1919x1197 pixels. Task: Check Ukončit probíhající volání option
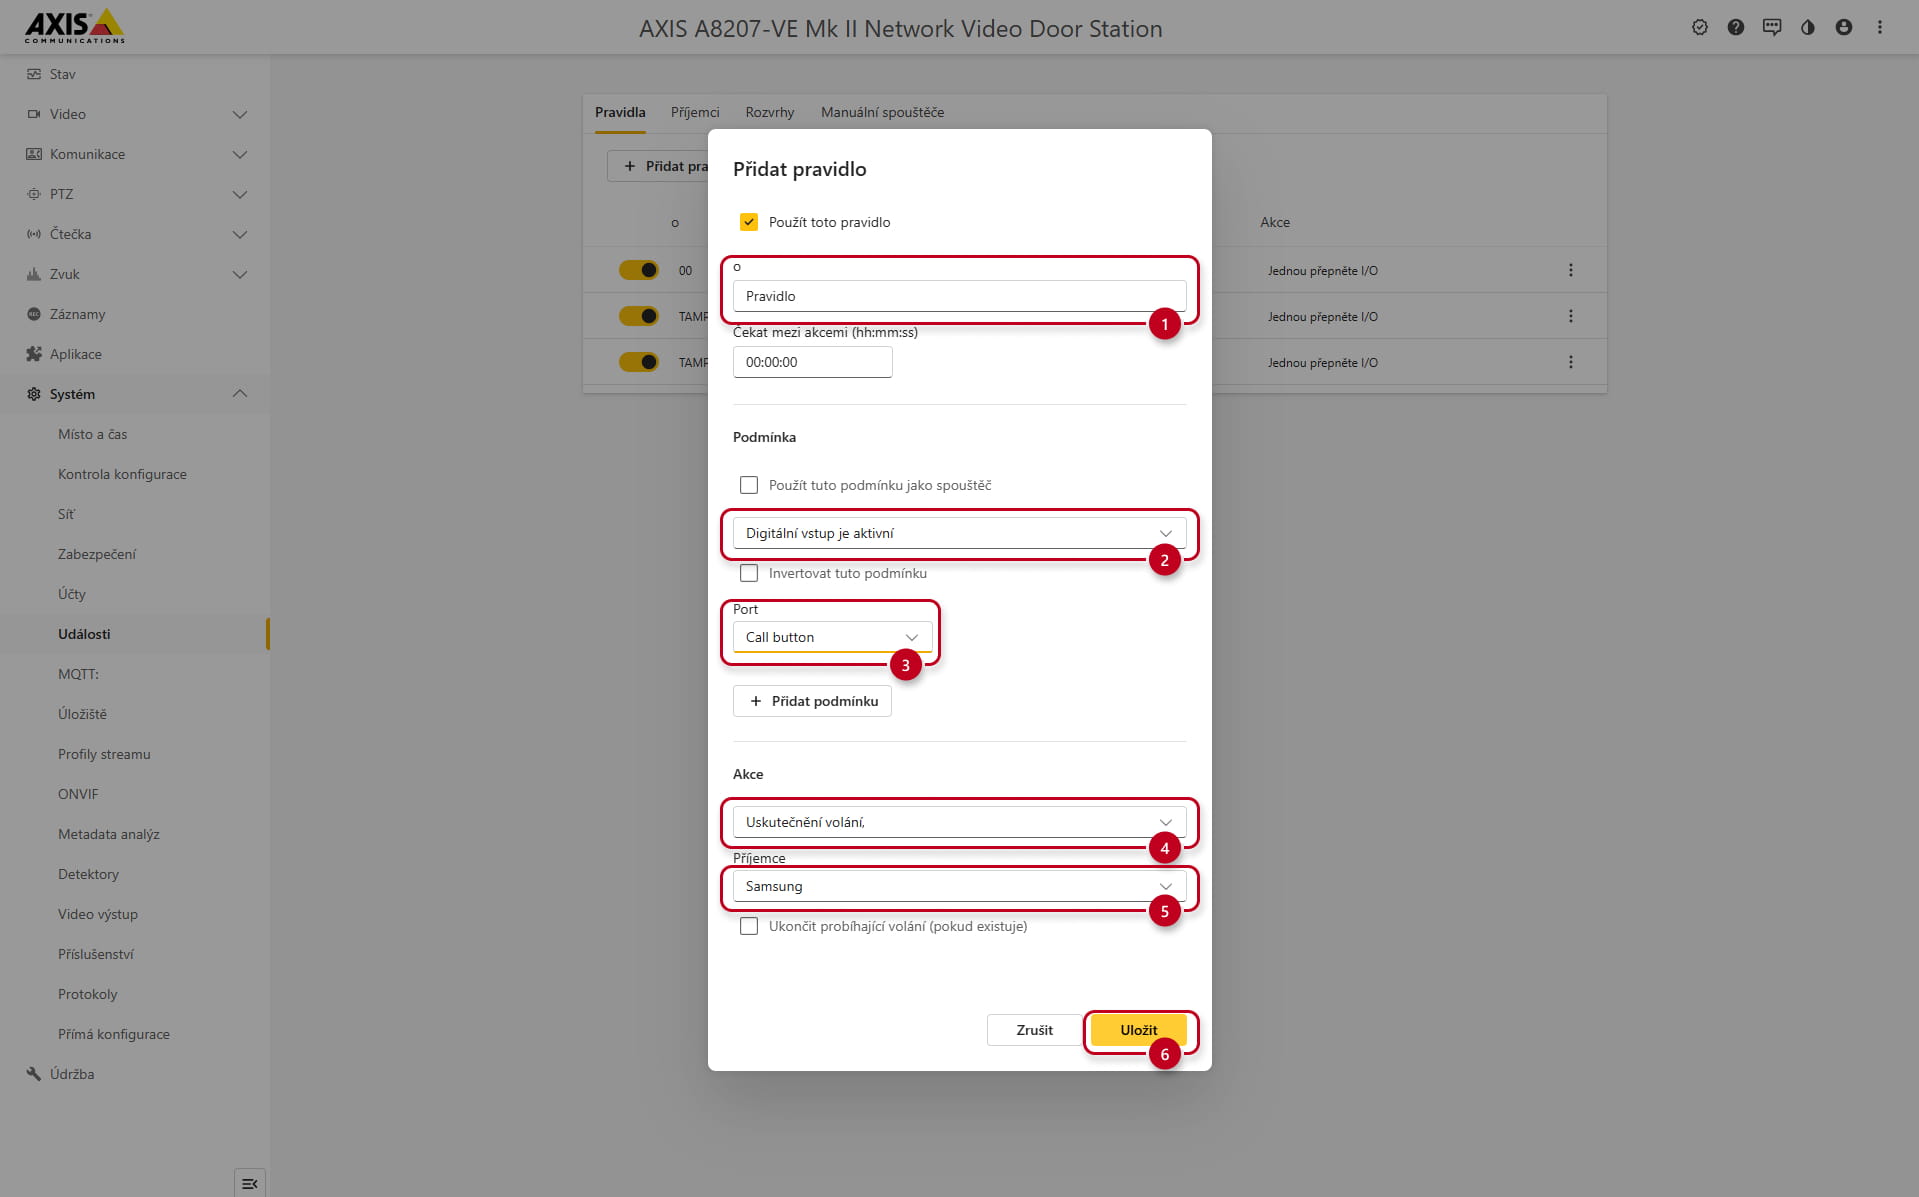(x=749, y=926)
